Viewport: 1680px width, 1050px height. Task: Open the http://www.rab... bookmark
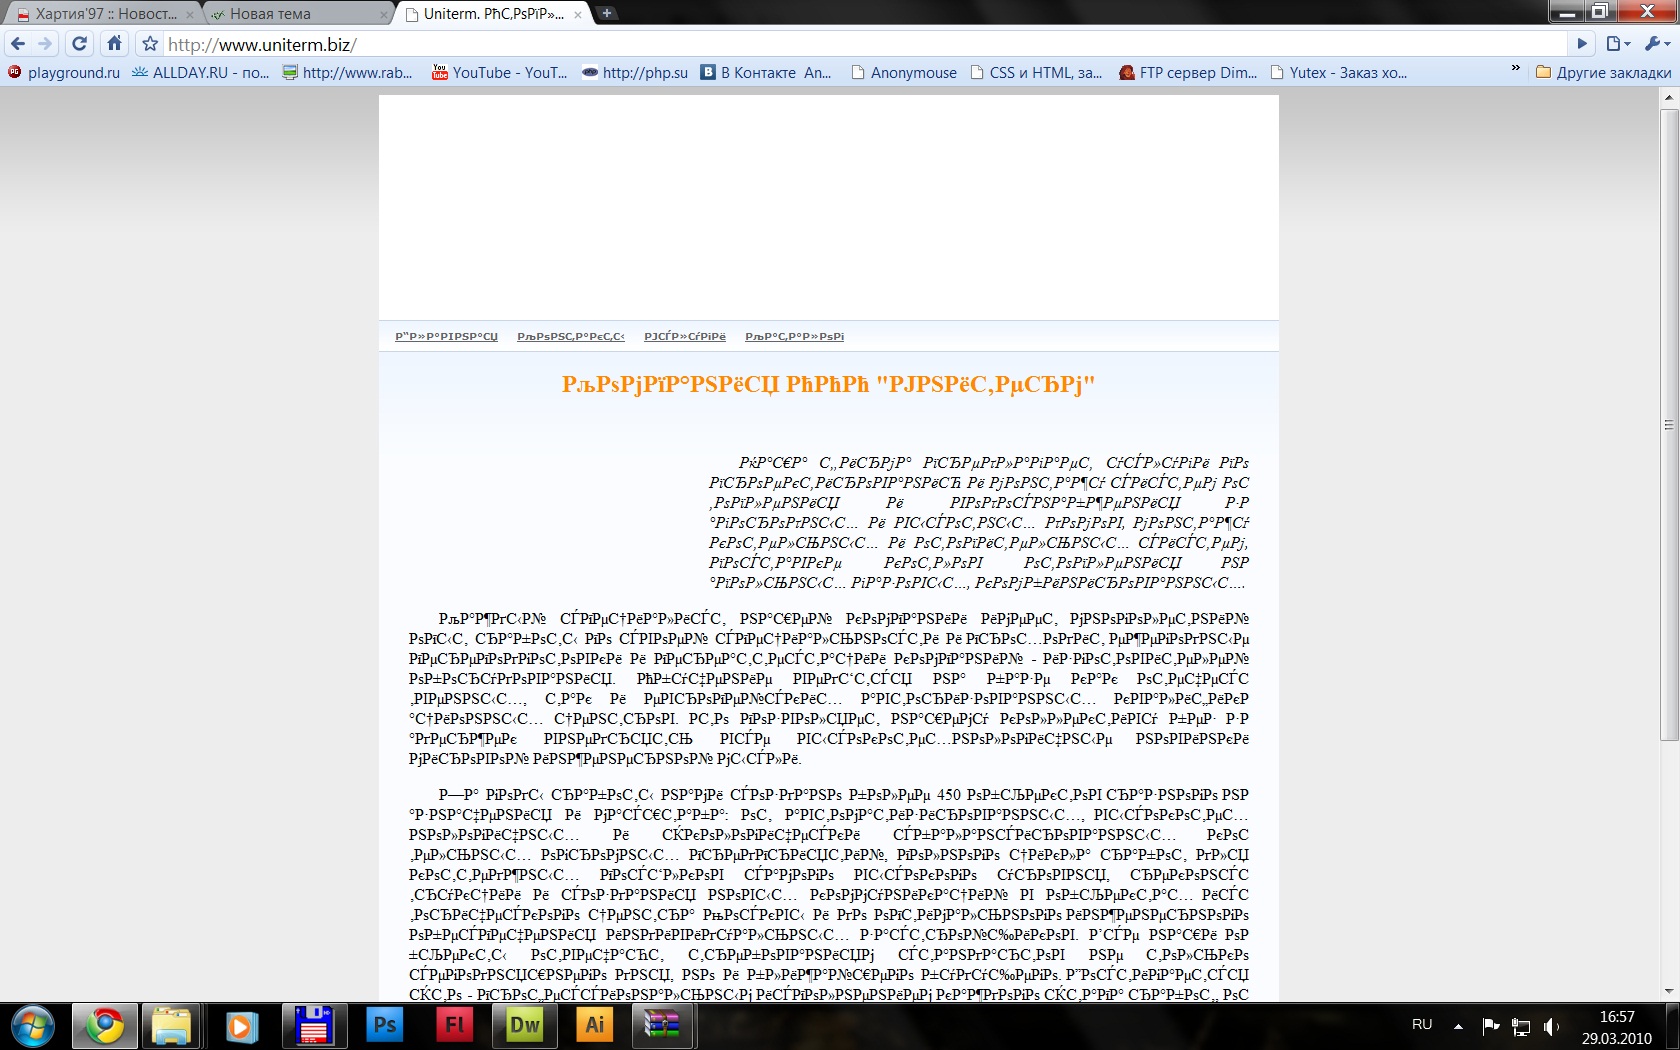348,72
